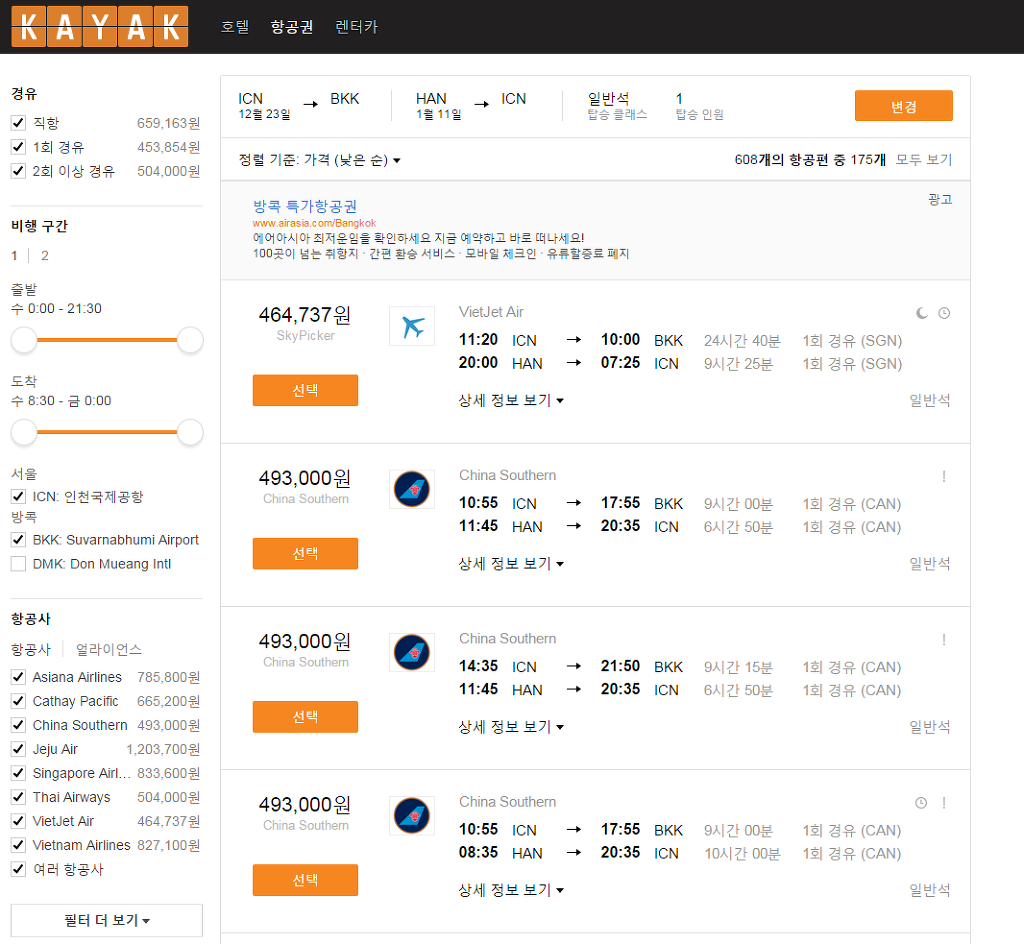Click 선택 for 10:55–17:55, 11:45 return China Southern fare

306,554
